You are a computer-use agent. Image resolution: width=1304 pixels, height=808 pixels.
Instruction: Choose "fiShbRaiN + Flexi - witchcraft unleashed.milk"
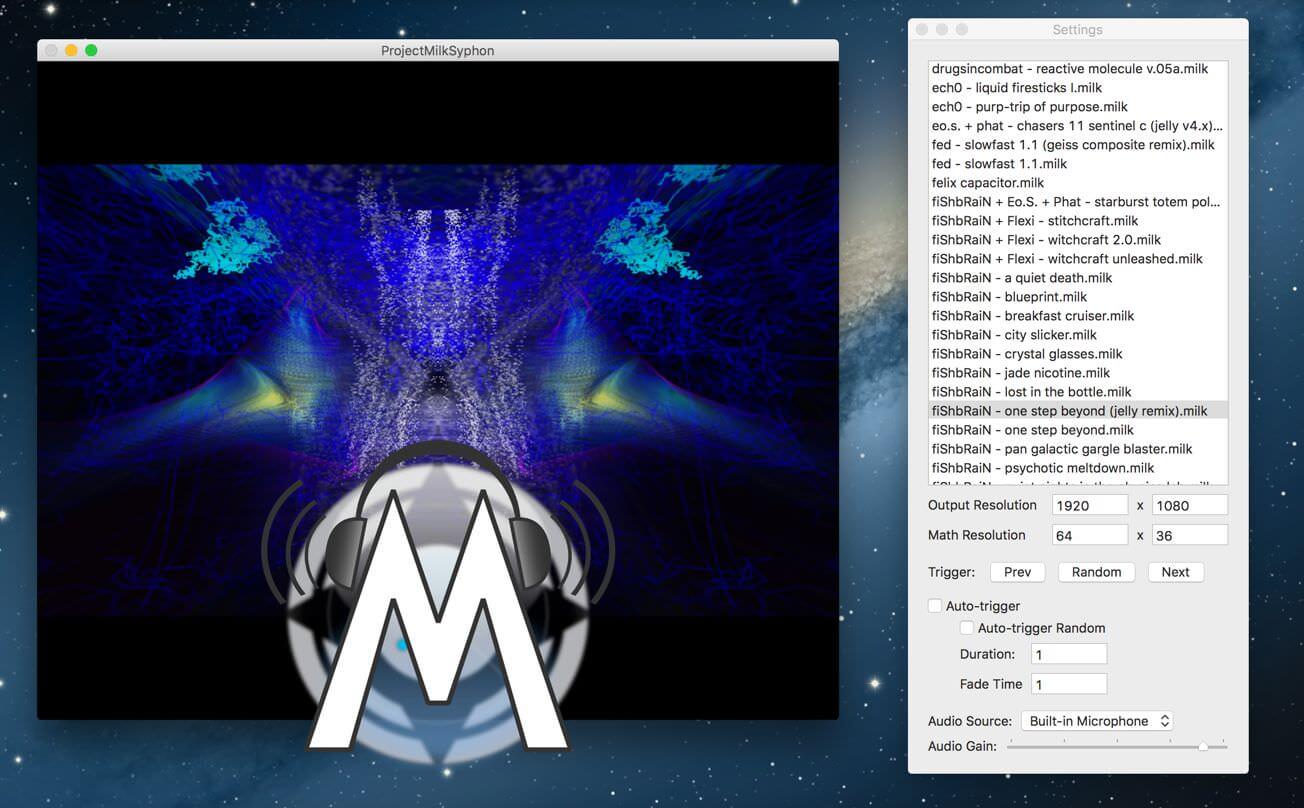(1078, 259)
